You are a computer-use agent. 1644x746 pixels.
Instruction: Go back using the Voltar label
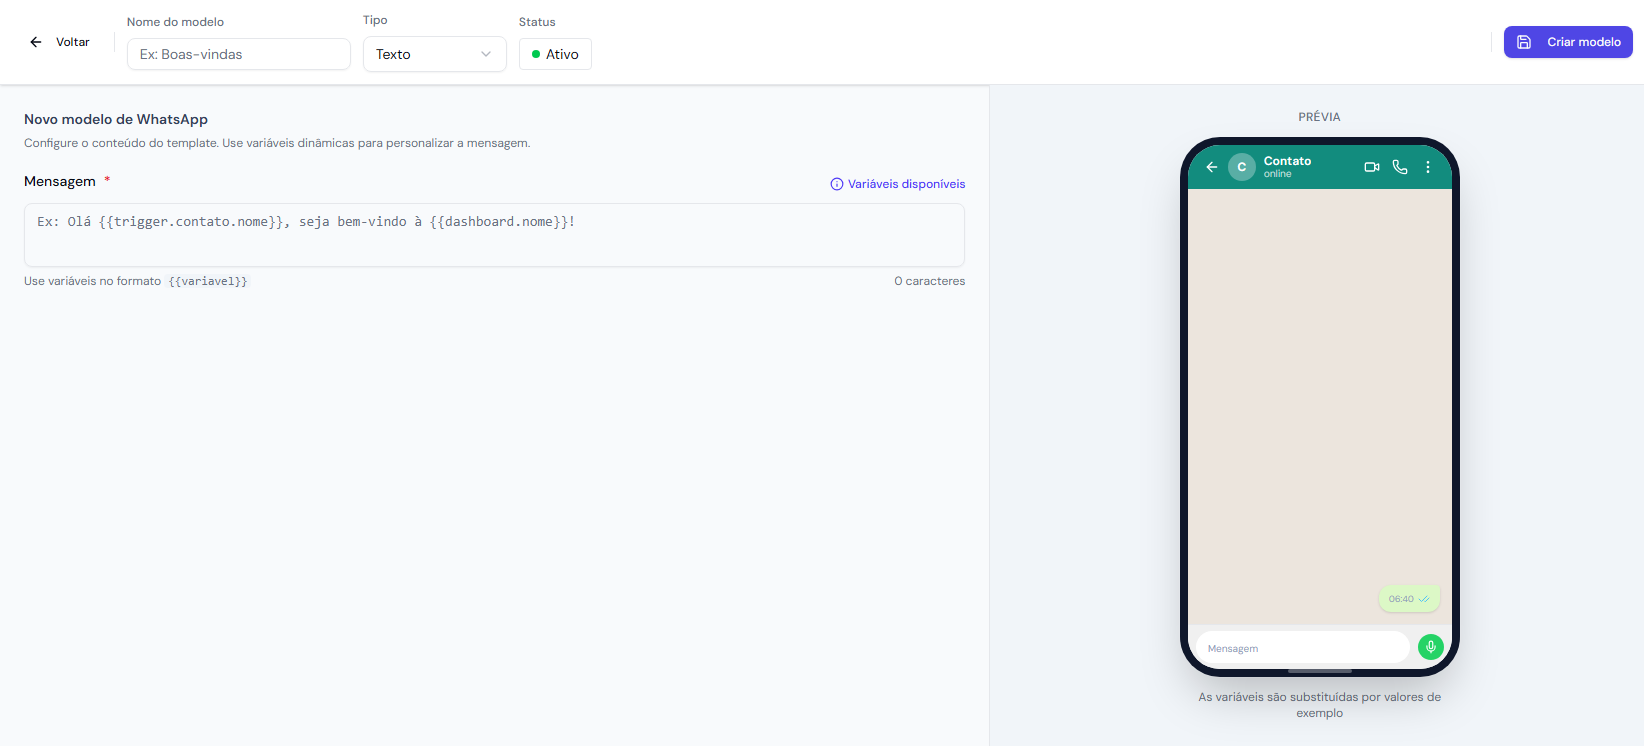[x=72, y=42]
